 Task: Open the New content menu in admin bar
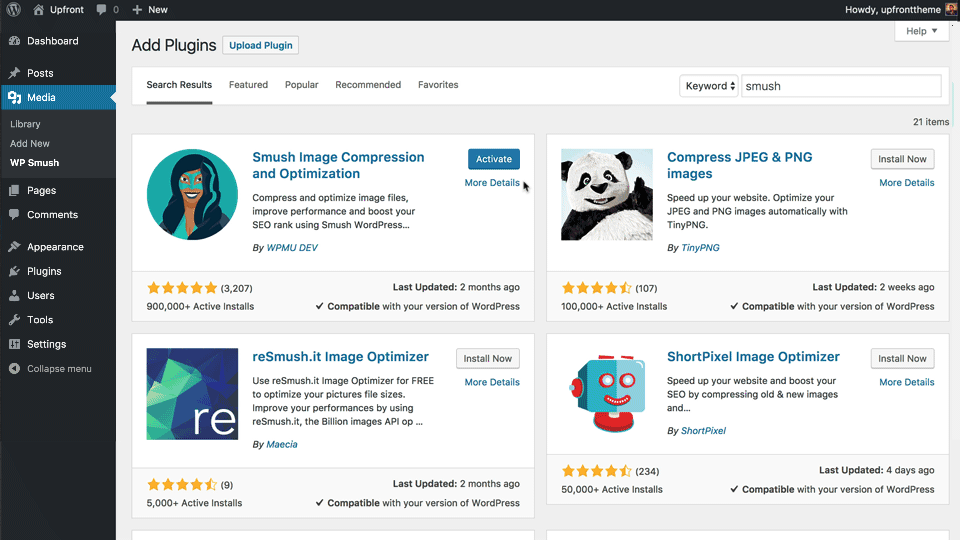pos(150,9)
